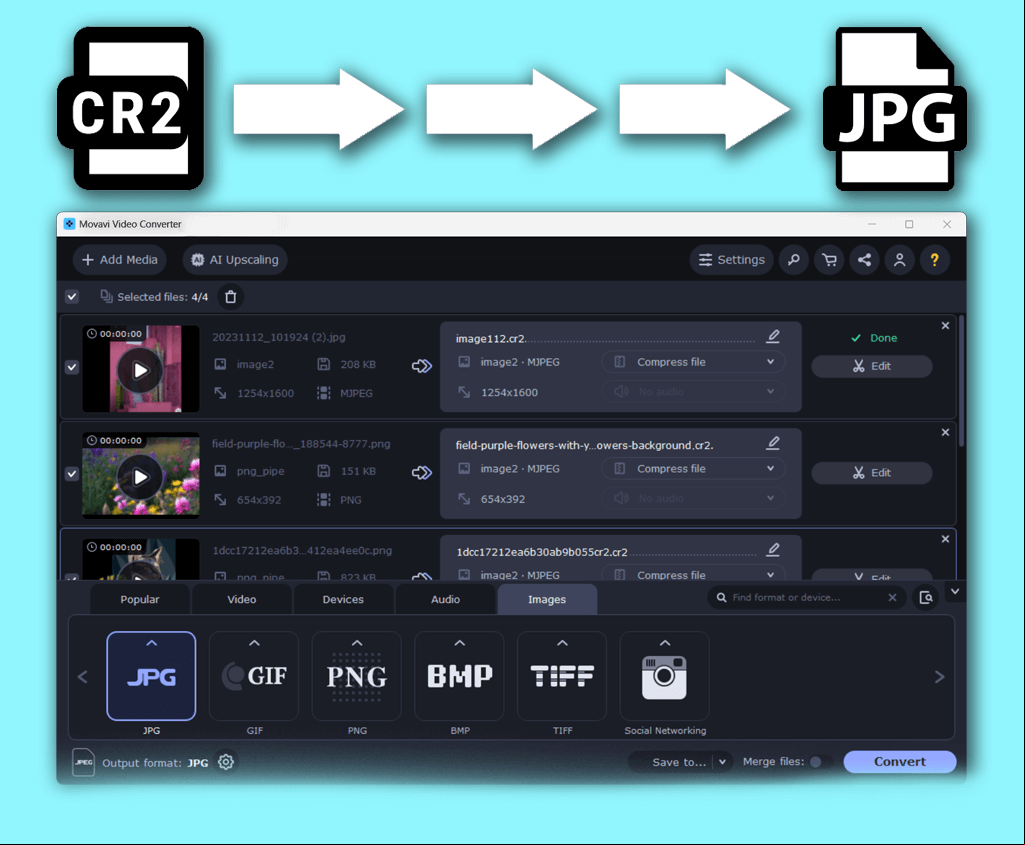
Task: Choose the PNG format tile
Action: pyautogui.click(x=356, y=676)
